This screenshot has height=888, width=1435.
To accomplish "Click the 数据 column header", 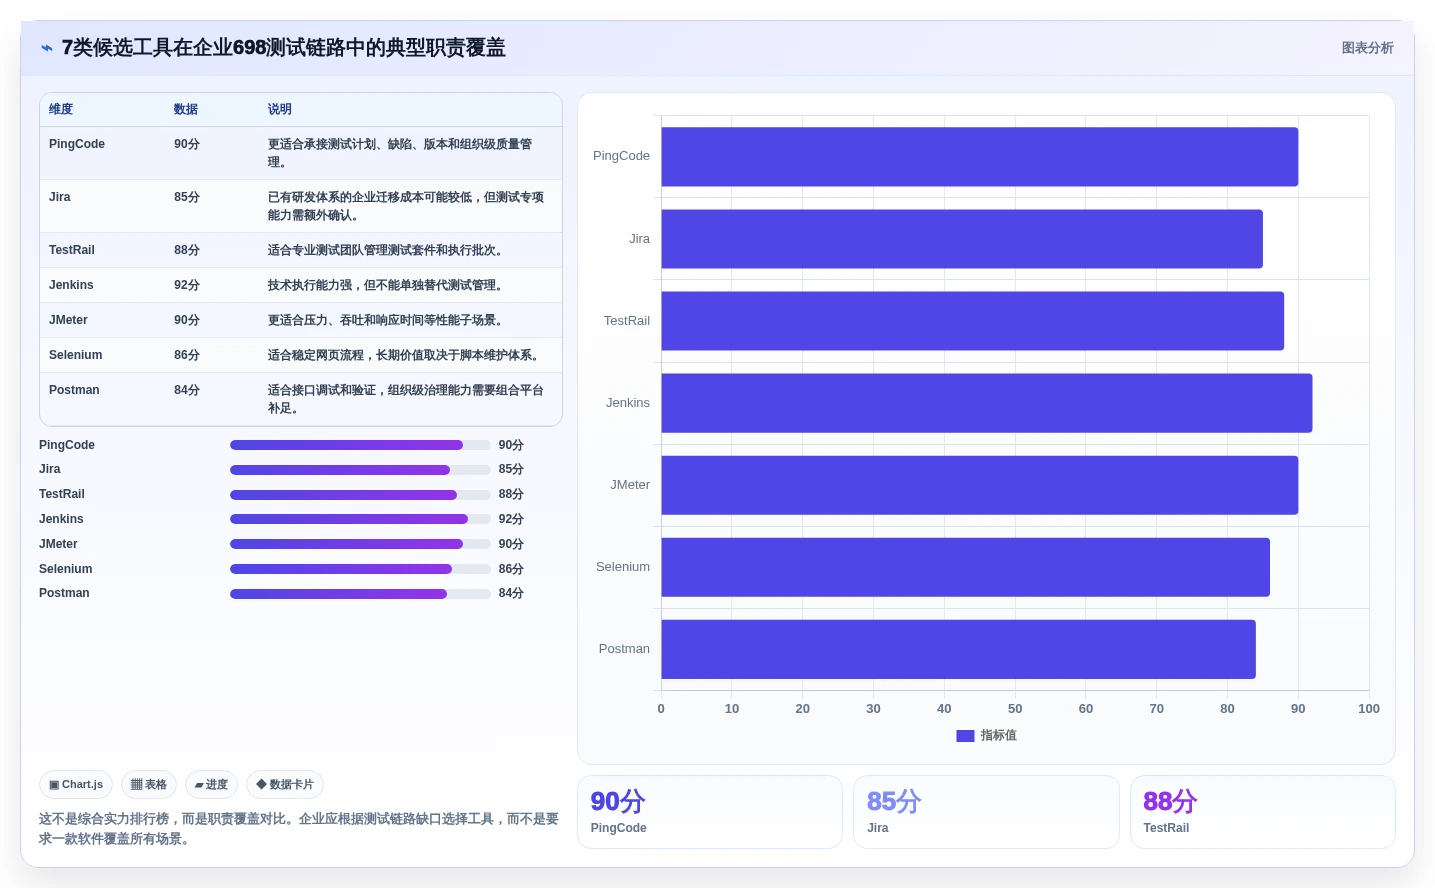I will pos(186,110).
